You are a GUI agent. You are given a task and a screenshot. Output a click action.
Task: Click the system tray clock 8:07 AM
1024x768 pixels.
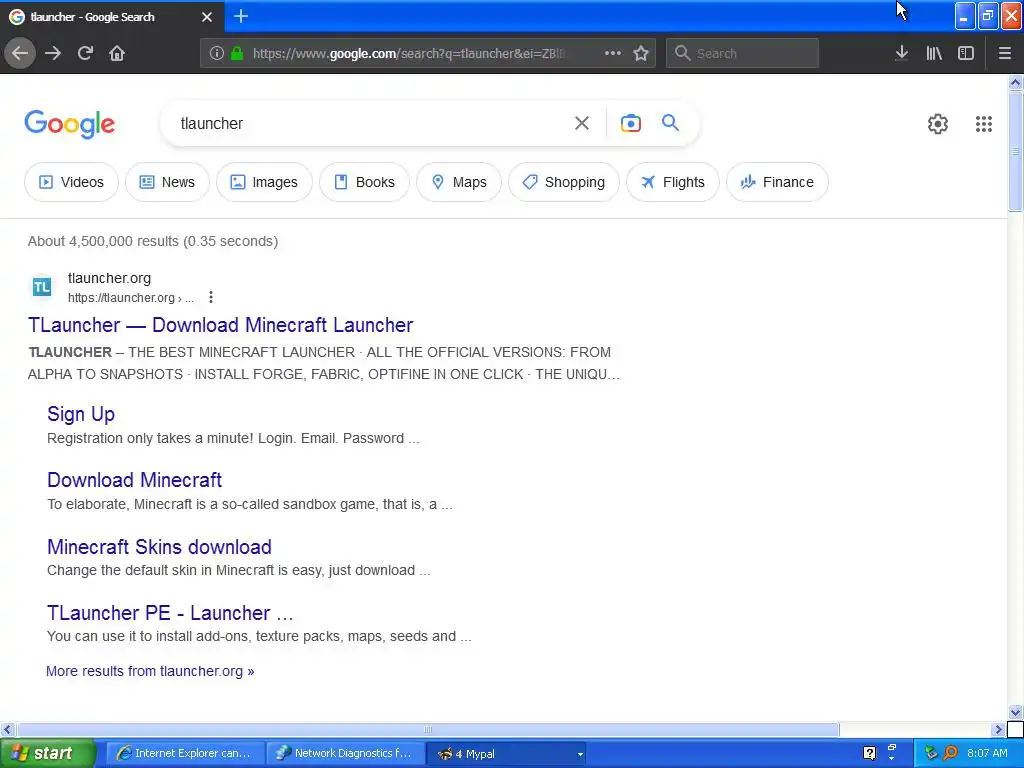tap(987, 754)
